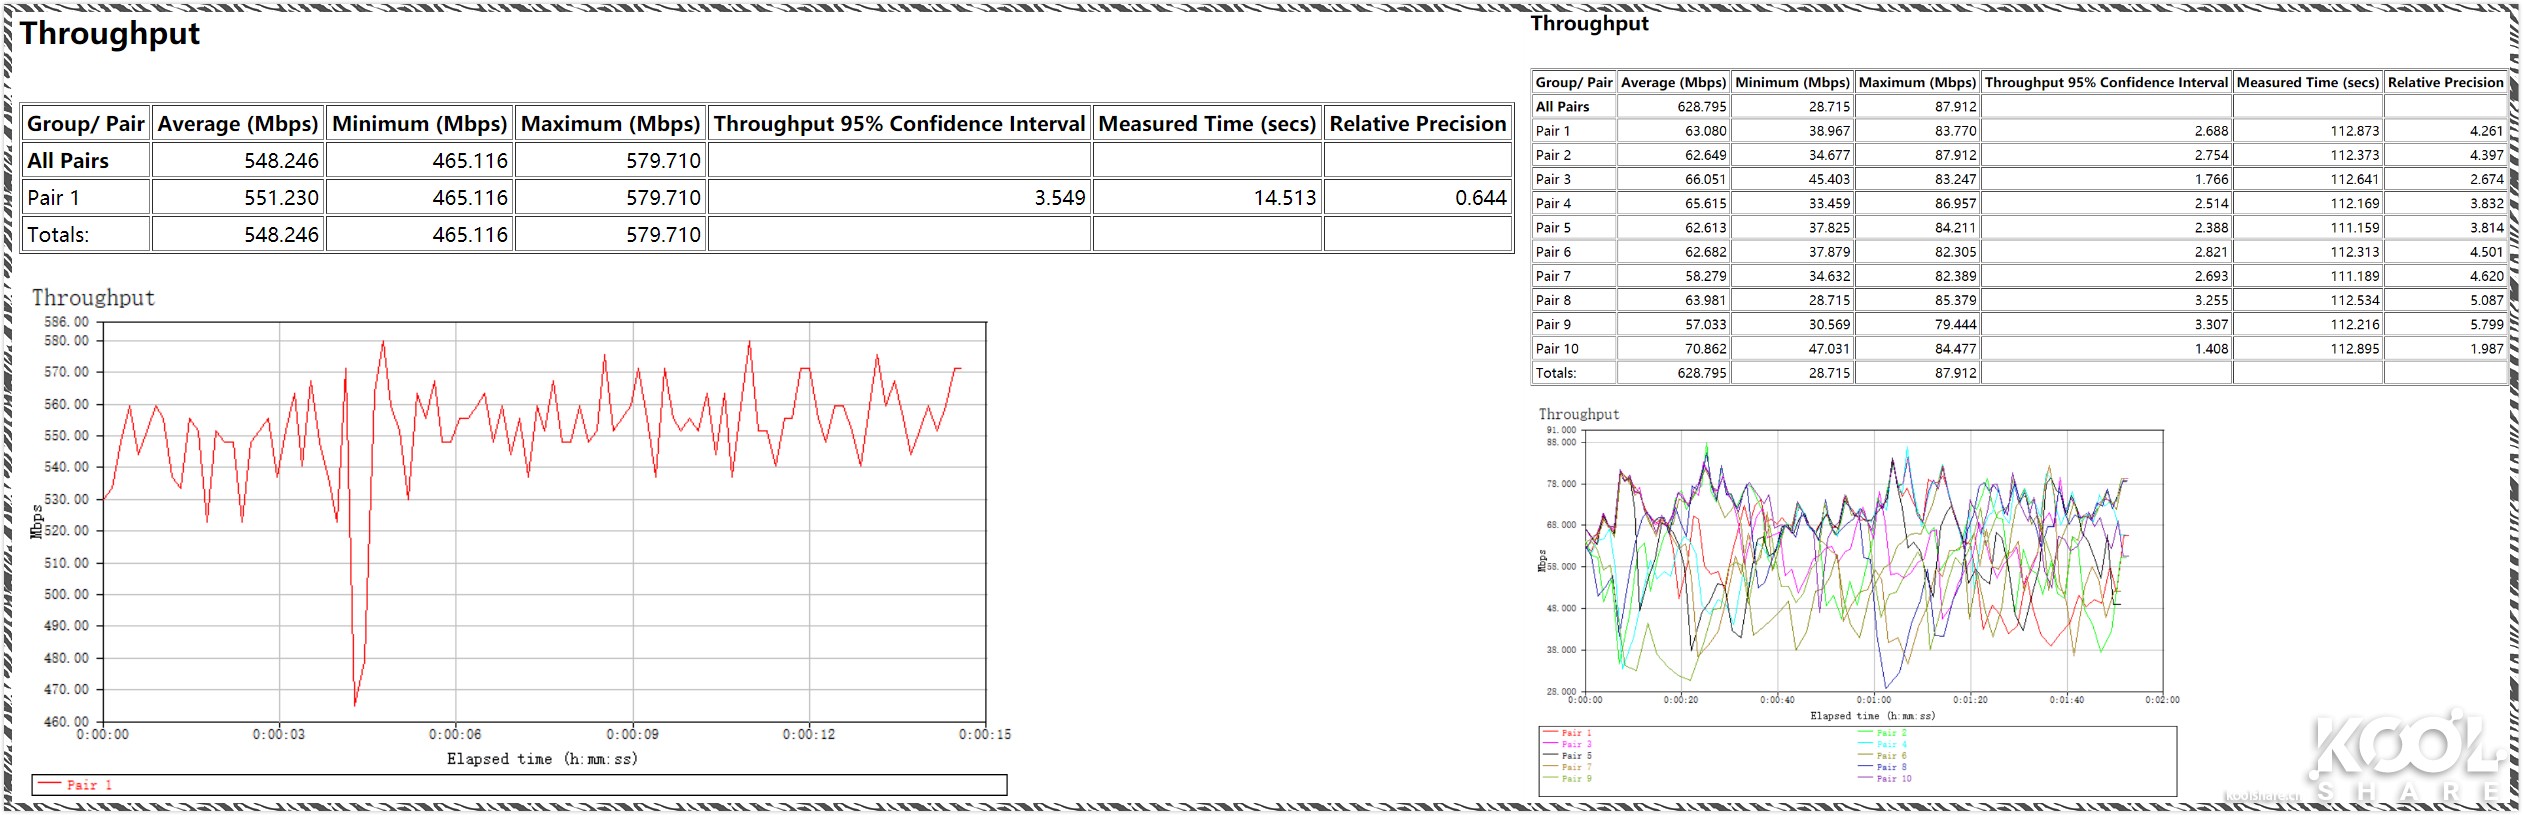
Task: Select the 0:00:12 tick label on left chart
Action: [809, 735]
